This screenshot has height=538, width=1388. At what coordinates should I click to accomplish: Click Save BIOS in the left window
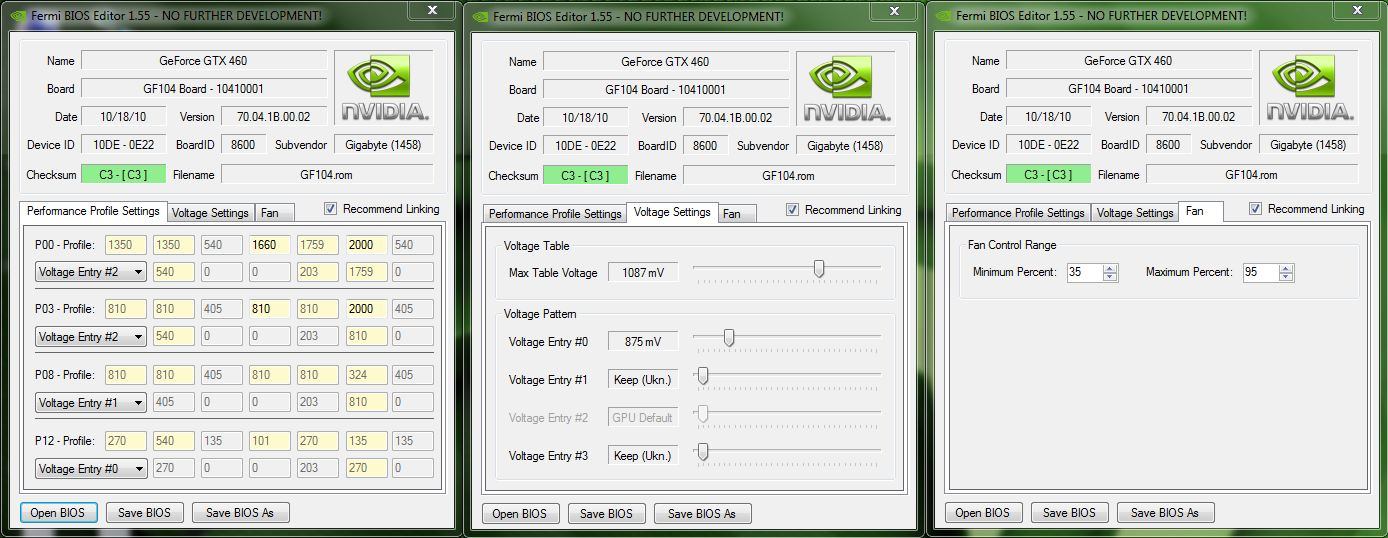[x=145, y=513]
